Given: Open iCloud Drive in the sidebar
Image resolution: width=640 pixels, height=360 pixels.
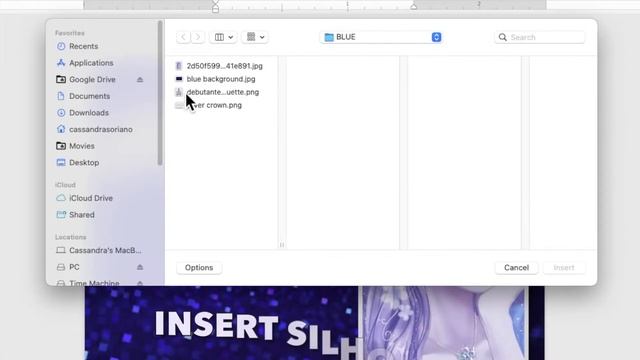Looking at the screenshot, I should click(x=91, y=198).
